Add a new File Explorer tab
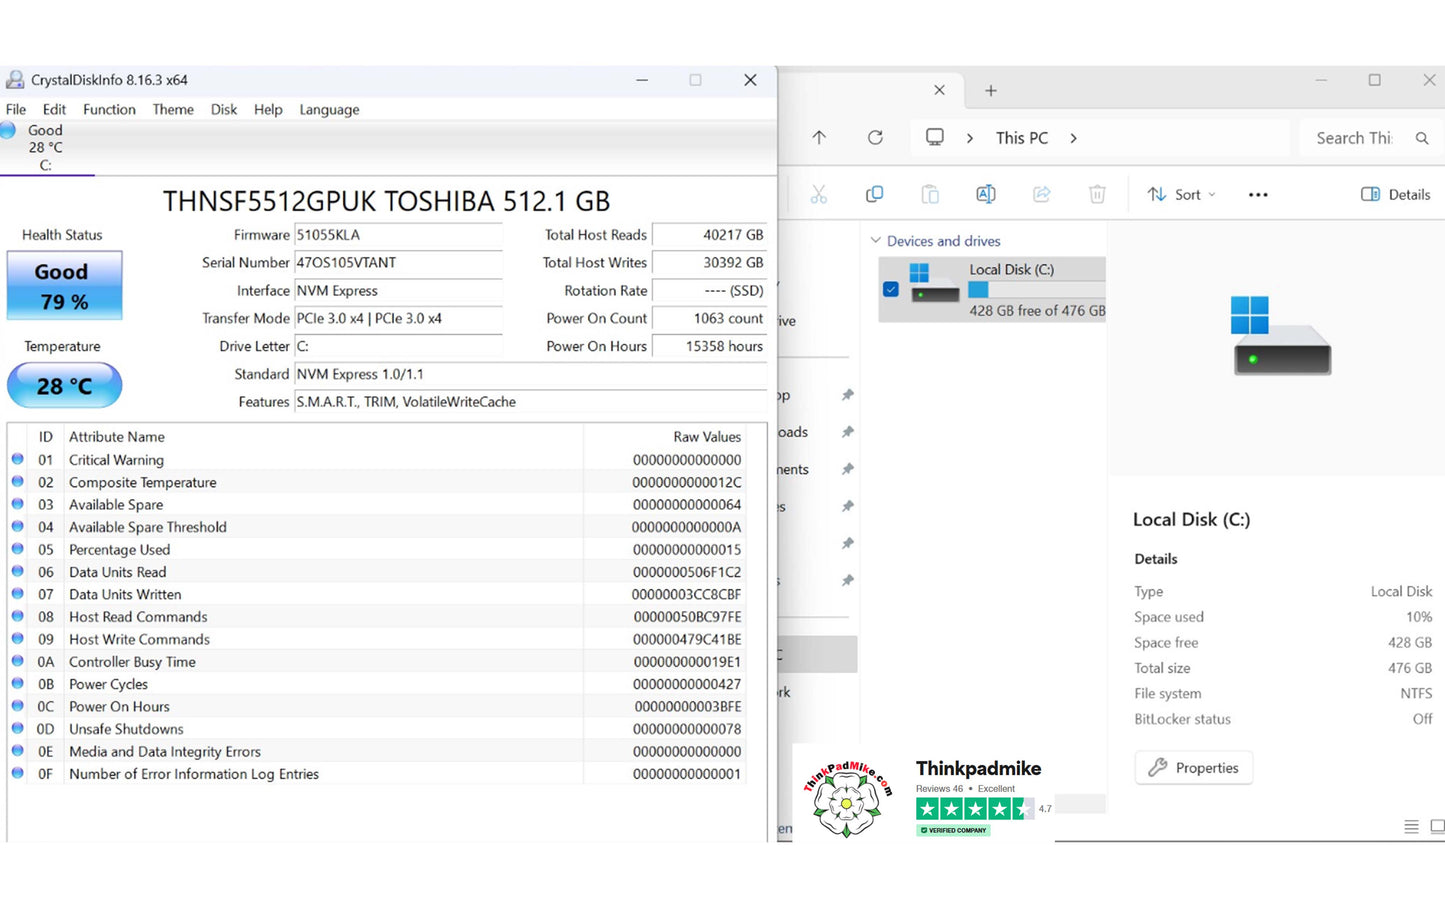The image size is (1445, 908). pyautogui.click(x=991, y=91)
